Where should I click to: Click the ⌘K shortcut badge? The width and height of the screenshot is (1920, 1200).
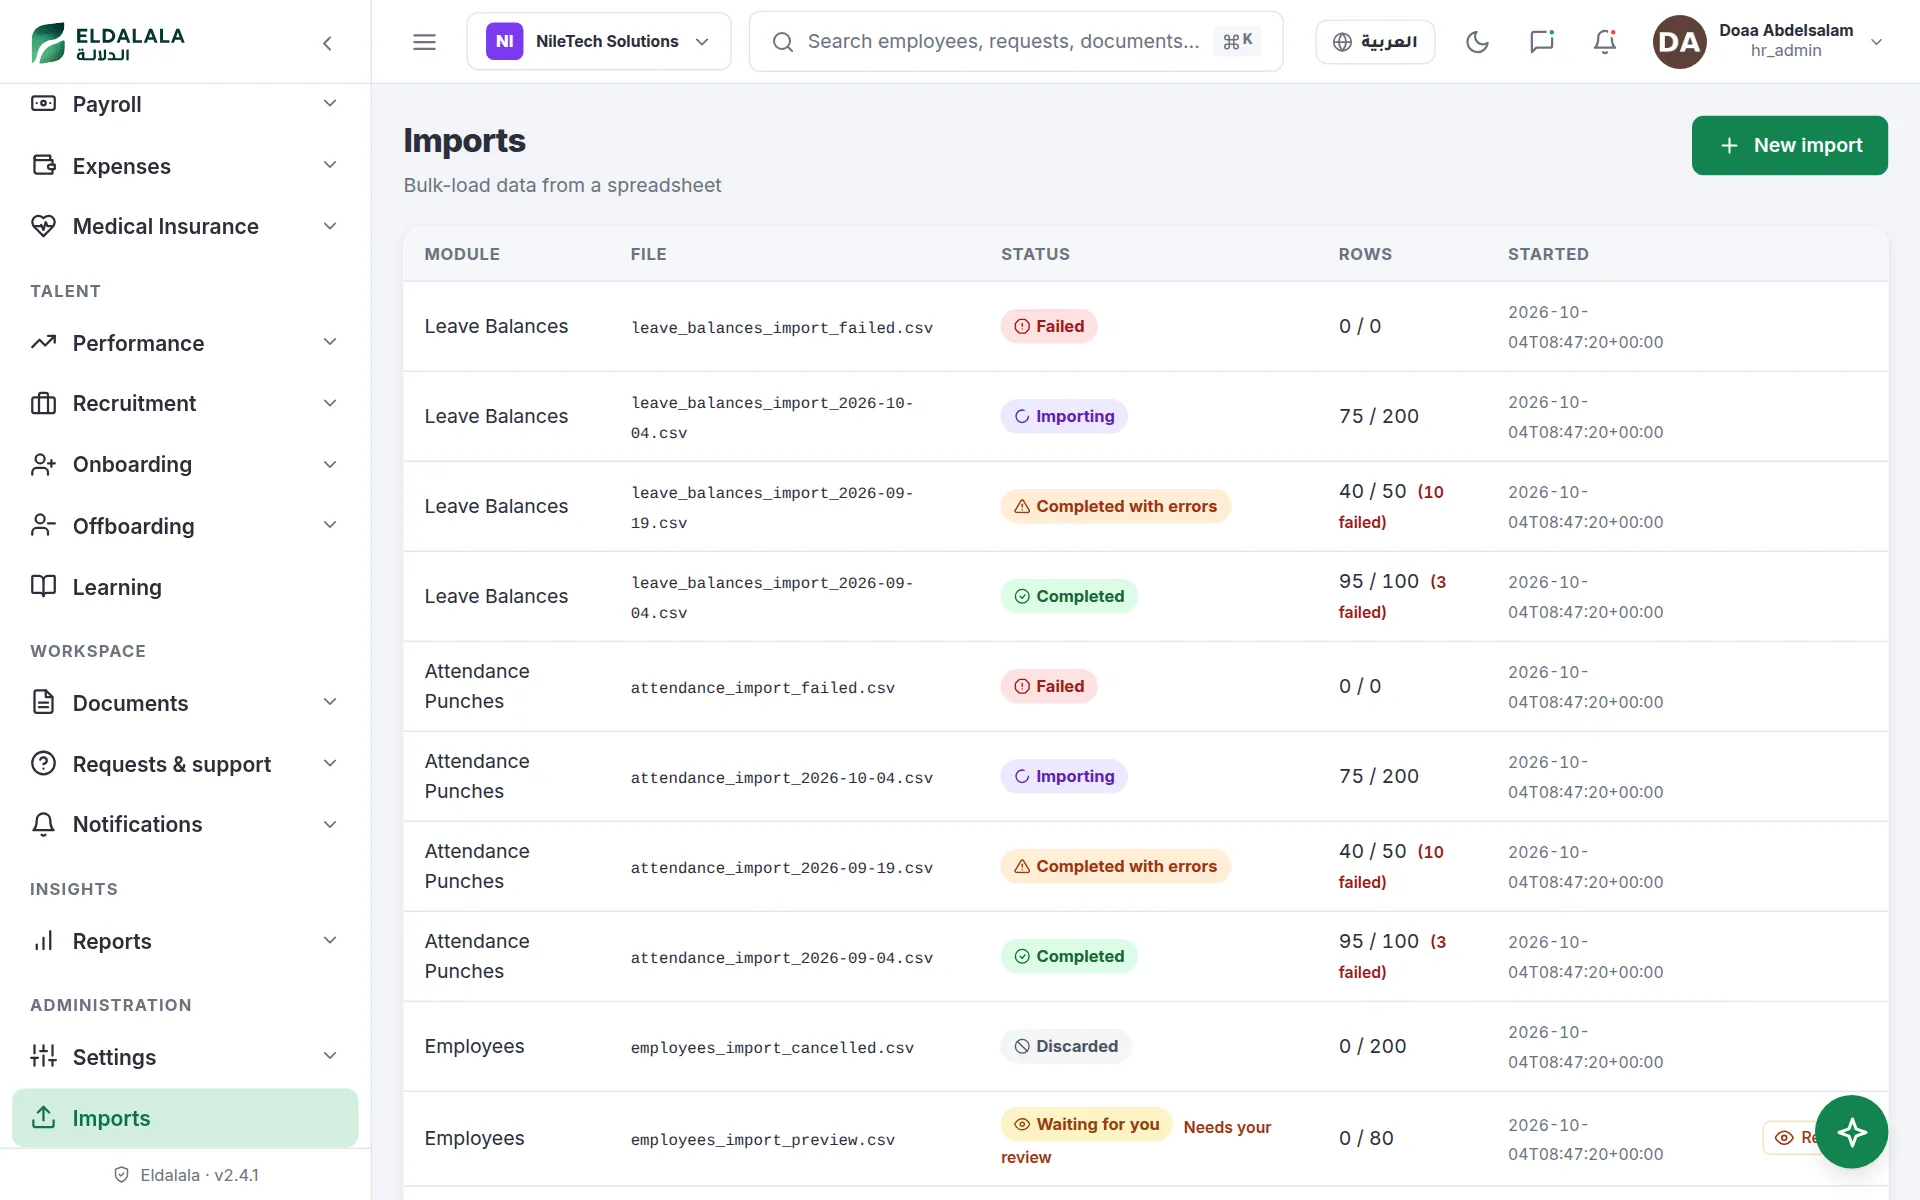click(x=1237, y=41)
